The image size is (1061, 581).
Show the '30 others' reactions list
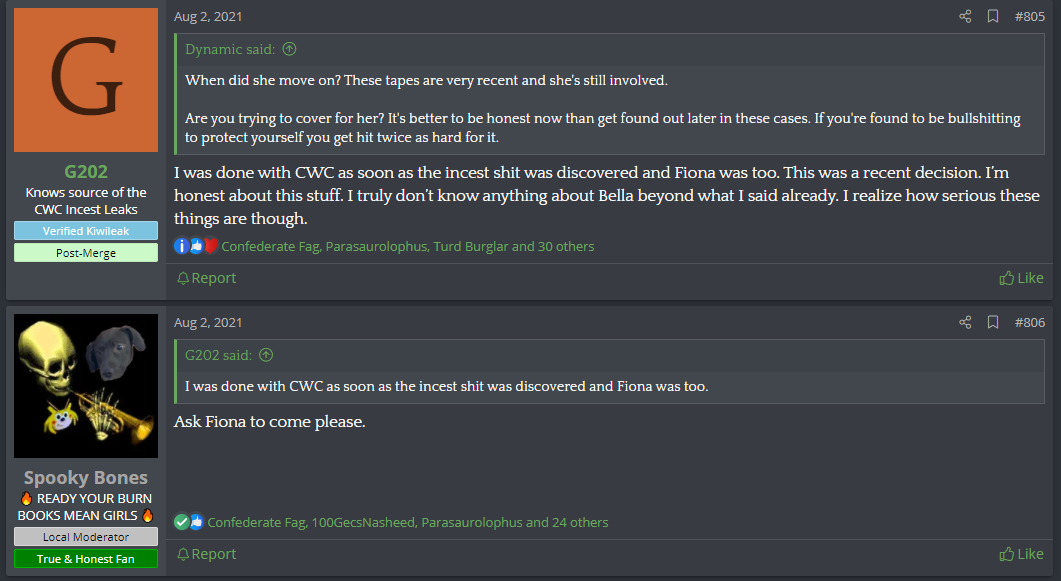(x=566, y=246)
